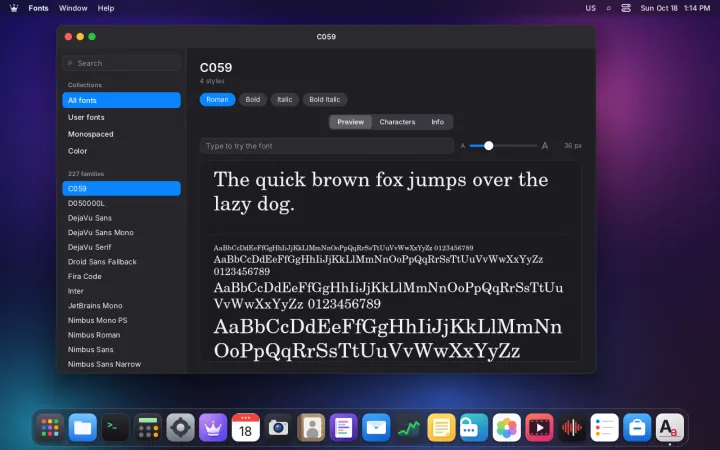The width and height of the screenshot is (720, 450).
Task: Select the Inter font family
Action: point(121,291)
